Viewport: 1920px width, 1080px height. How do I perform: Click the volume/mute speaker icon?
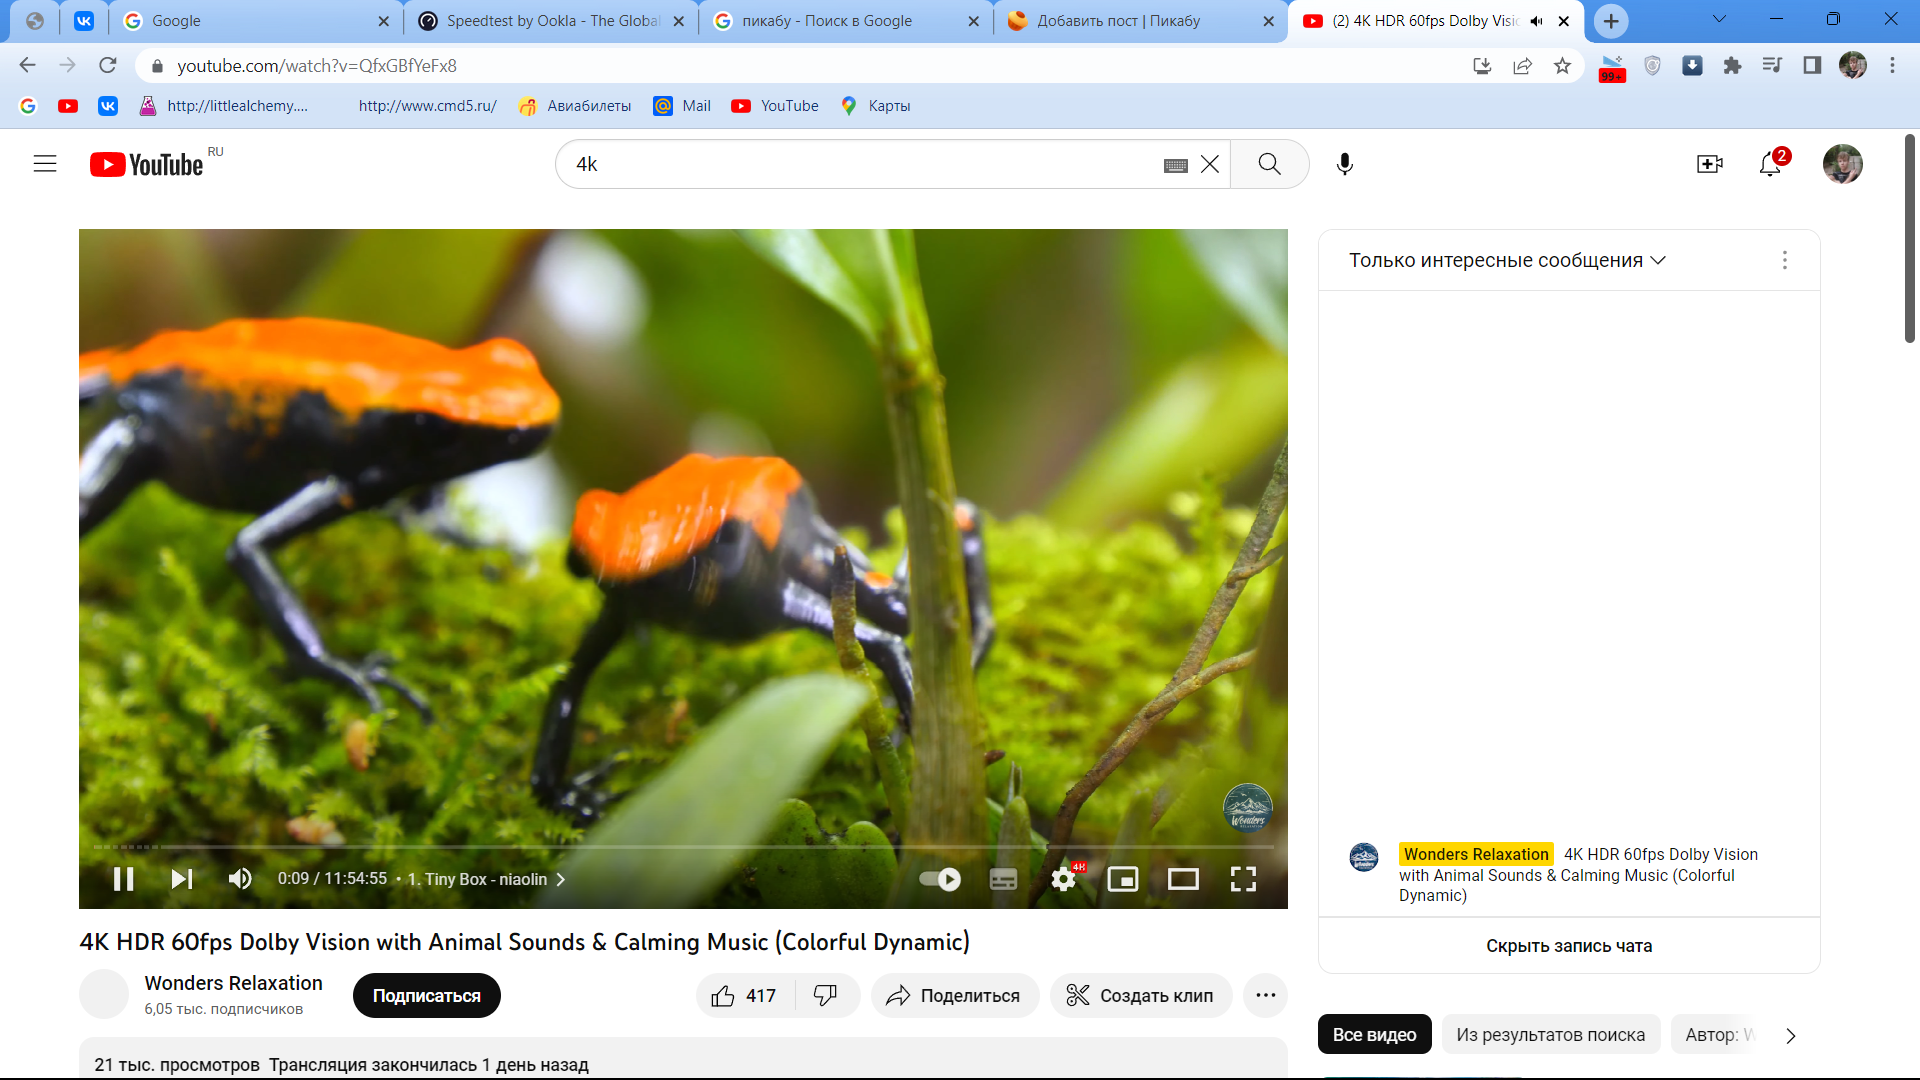pos(241,880)
